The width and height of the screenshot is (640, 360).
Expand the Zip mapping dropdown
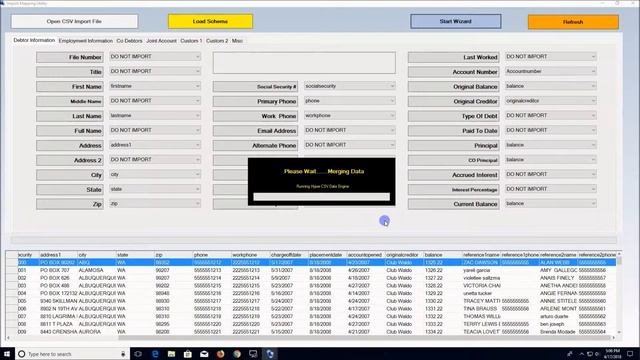[155, 204]
